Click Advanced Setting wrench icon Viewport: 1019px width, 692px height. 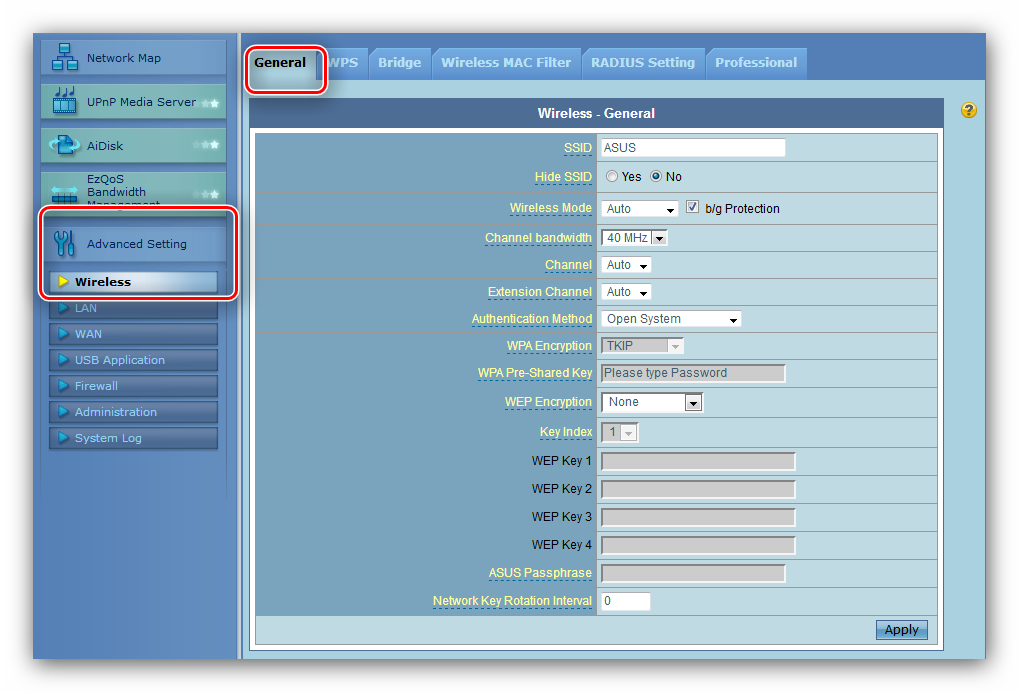(64, 243)
